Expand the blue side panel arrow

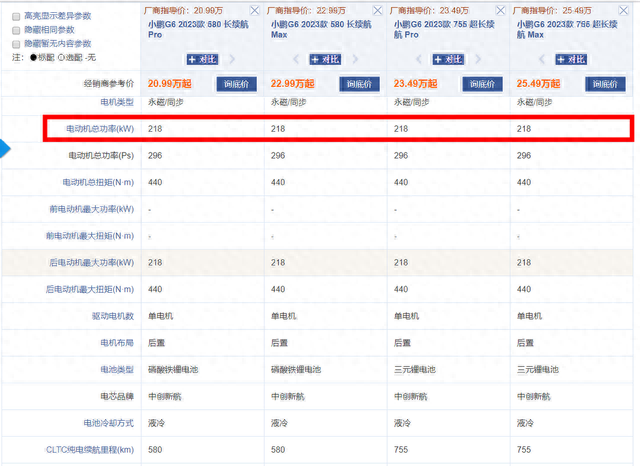(4, 148)
